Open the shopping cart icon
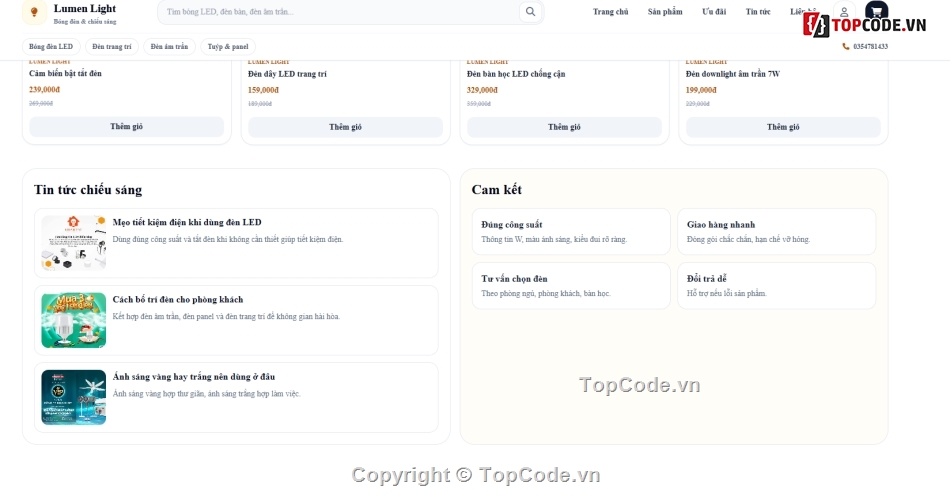This screenshot has width=950, height=500. click(x=876, y=11)
